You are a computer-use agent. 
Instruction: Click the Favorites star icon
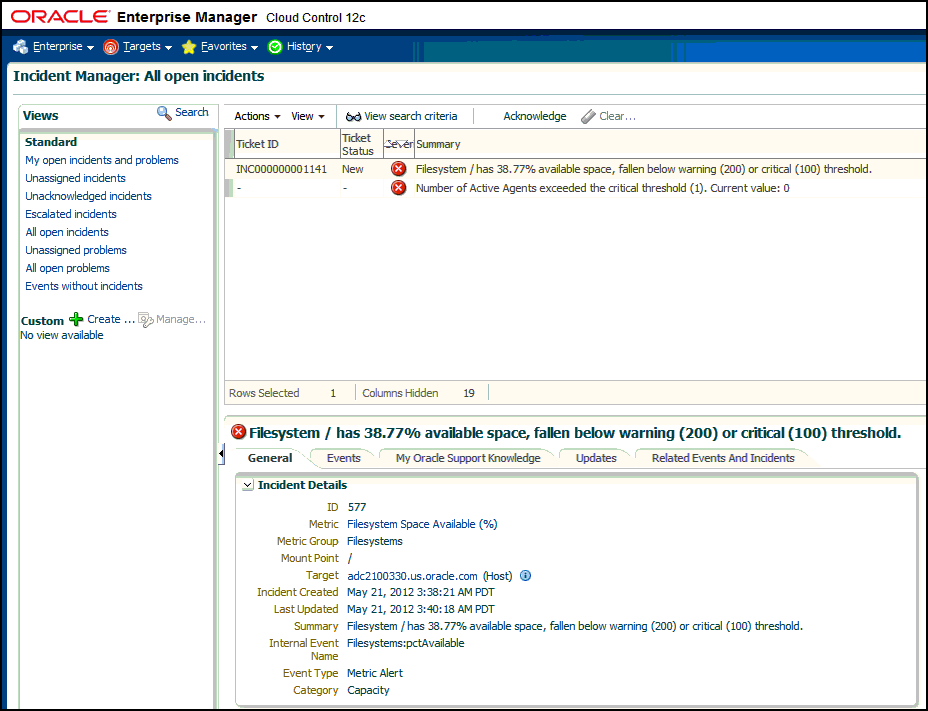[189, 47]
